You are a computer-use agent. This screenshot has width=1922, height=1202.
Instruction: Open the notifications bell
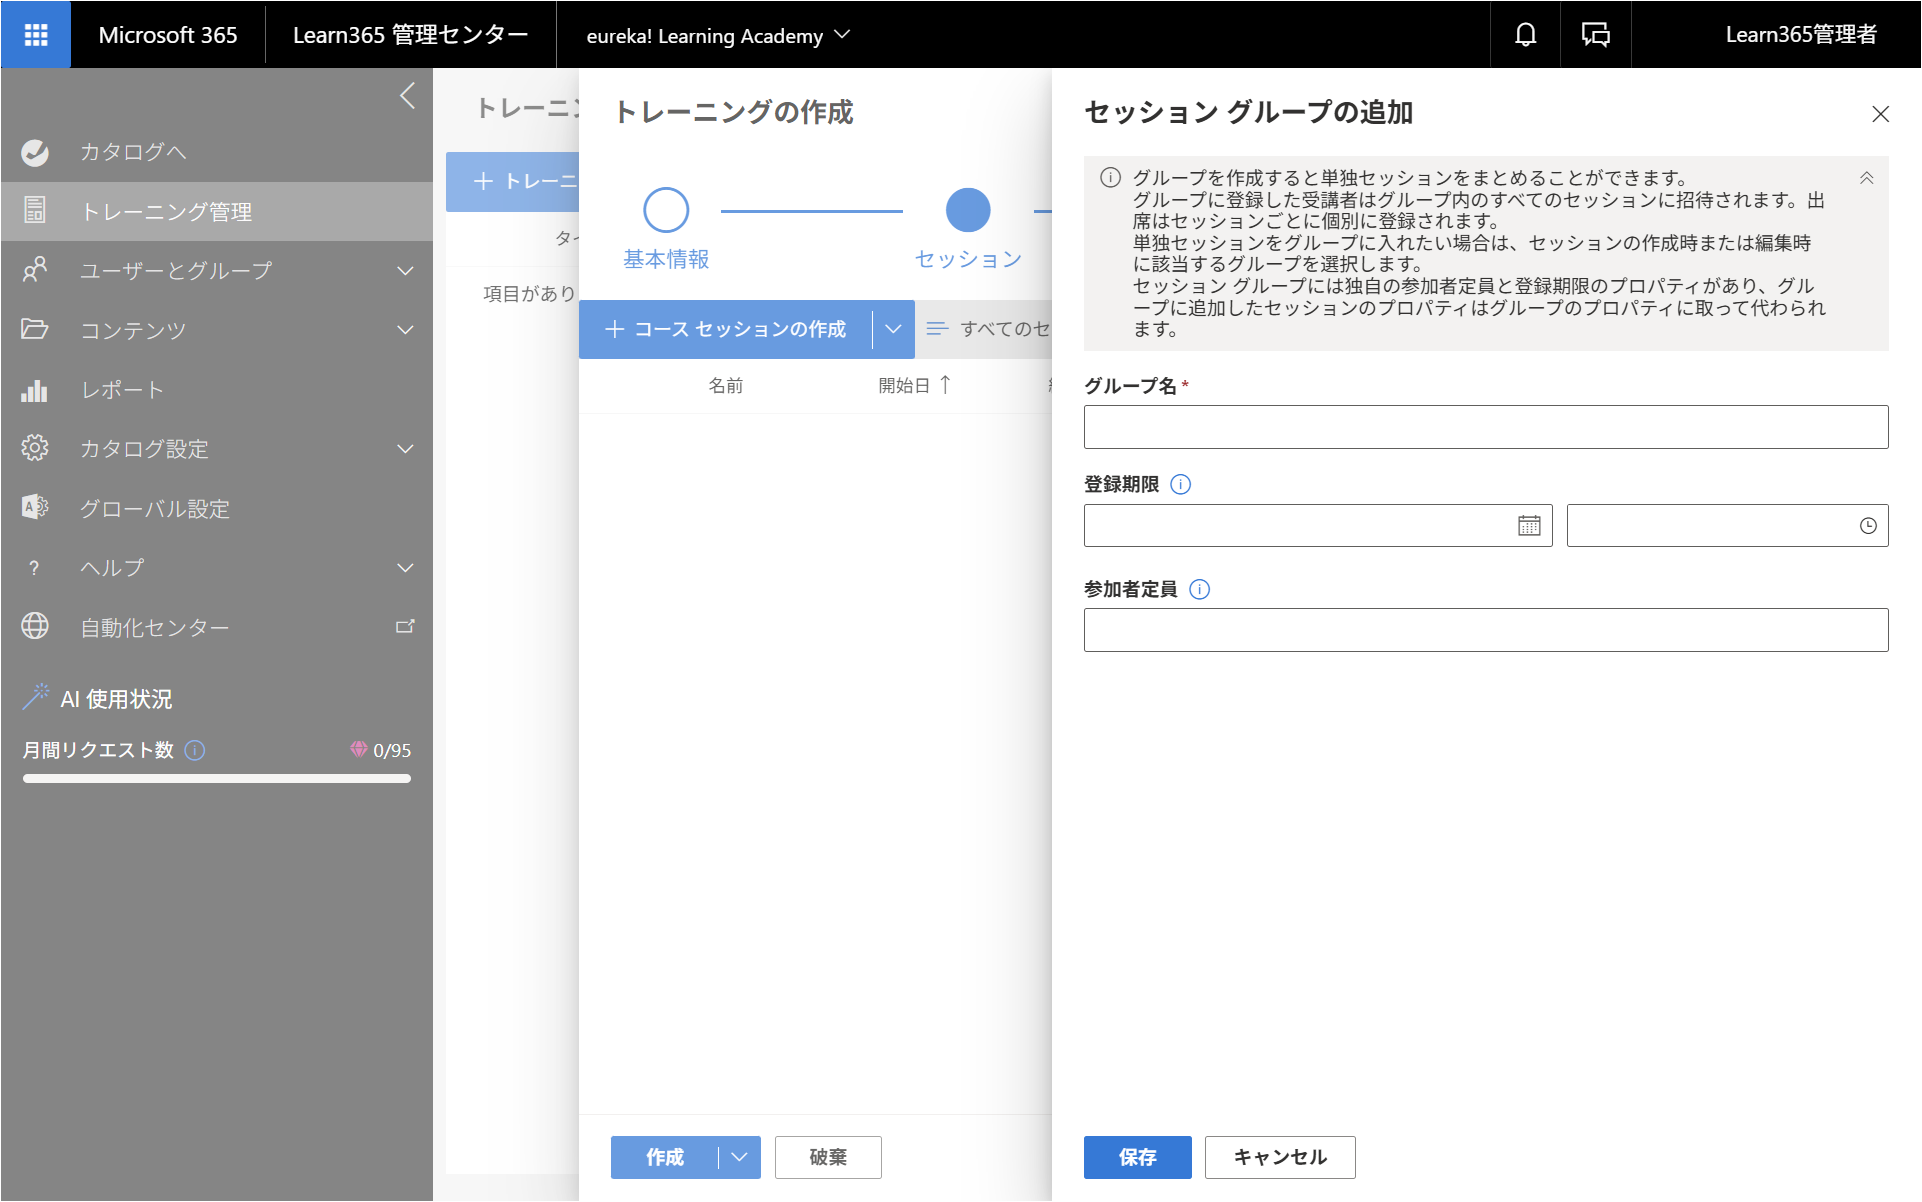[x=1525, y=35]
